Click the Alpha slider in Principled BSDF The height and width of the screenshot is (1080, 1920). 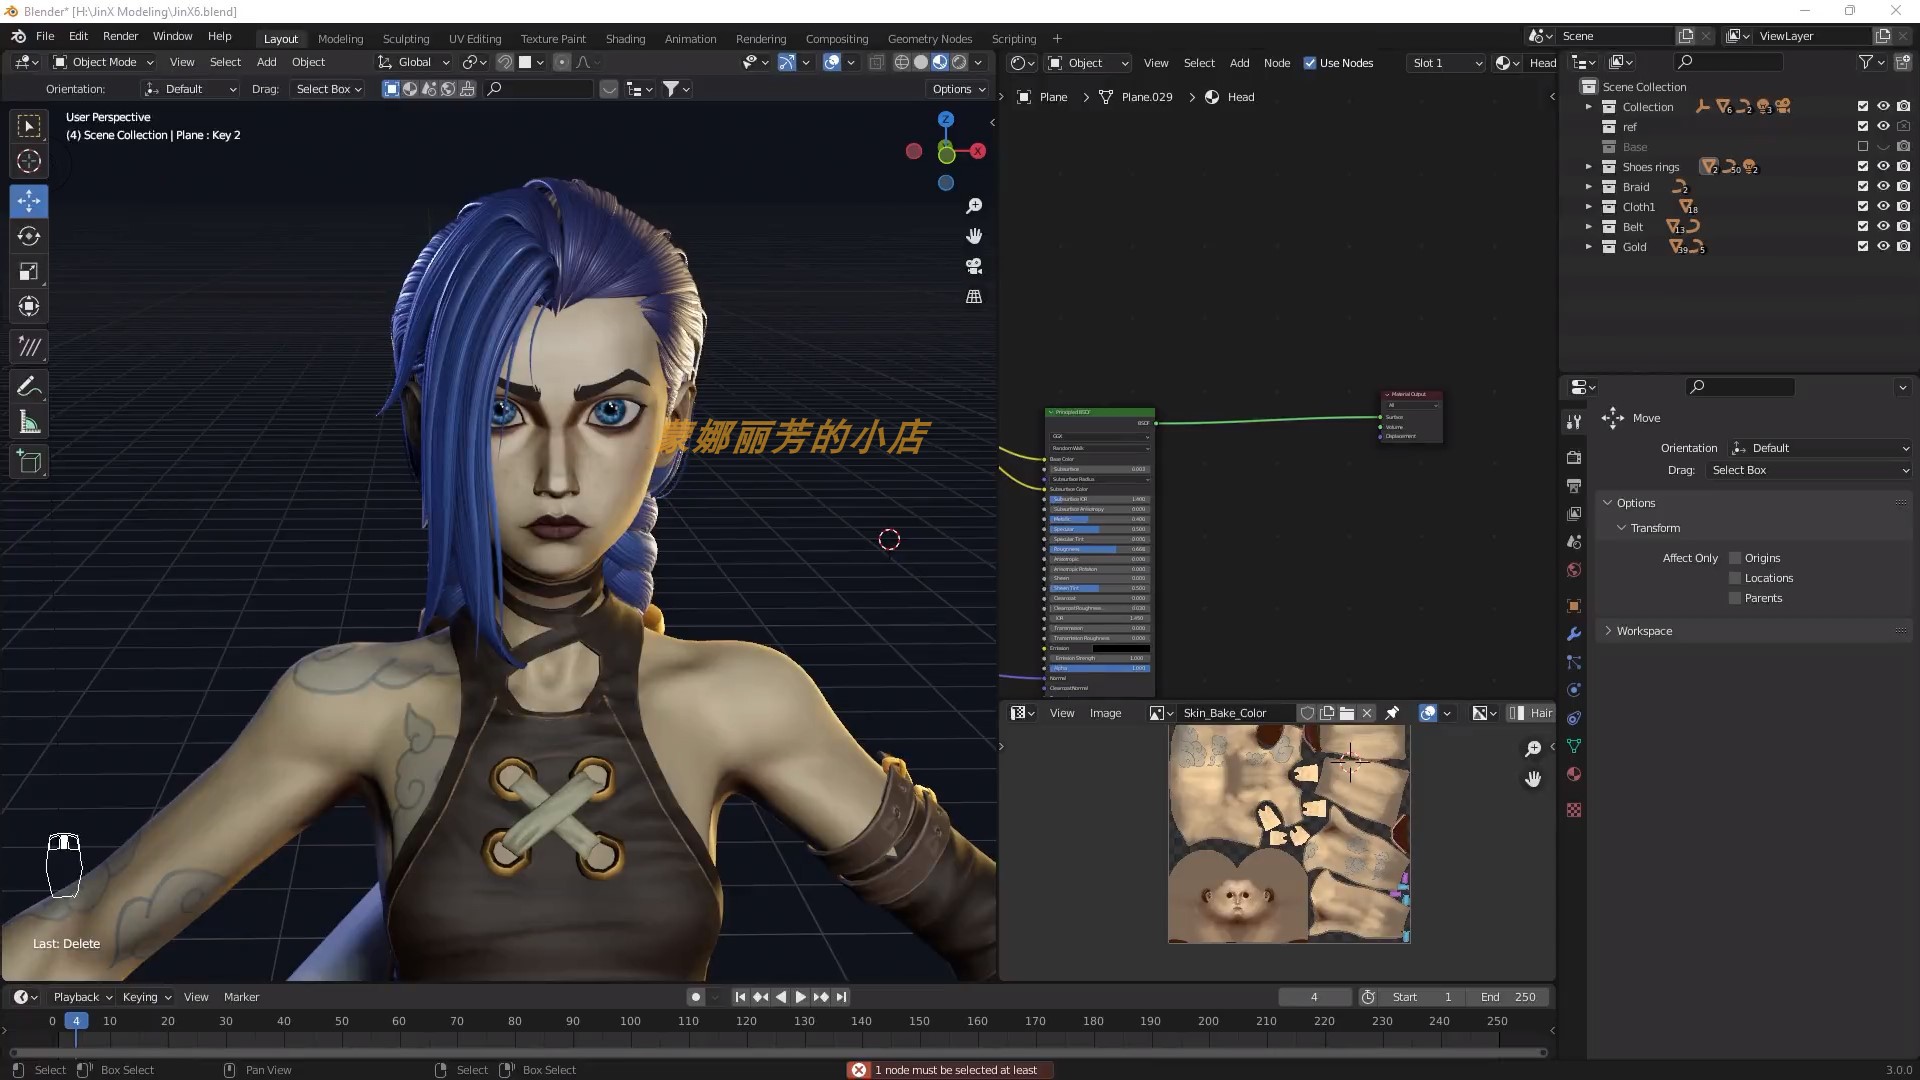[1099, 668]
